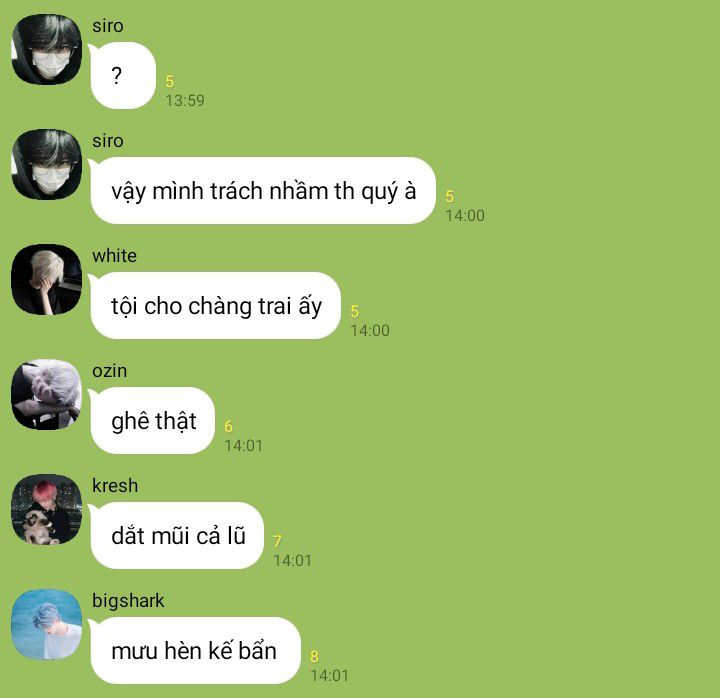
Task: Click the username 'ozin'
Action: [109, 371]
